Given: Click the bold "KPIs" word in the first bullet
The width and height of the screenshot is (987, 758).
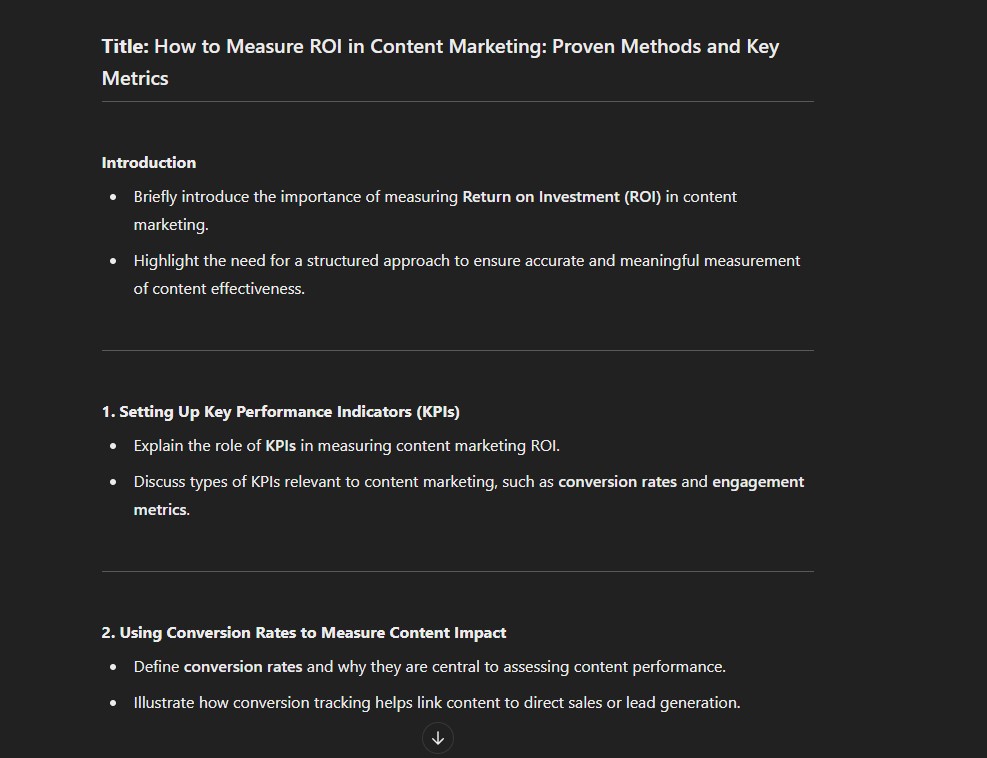Looking at the screenshot, I should pyautogui.click(x=280, y=446).
